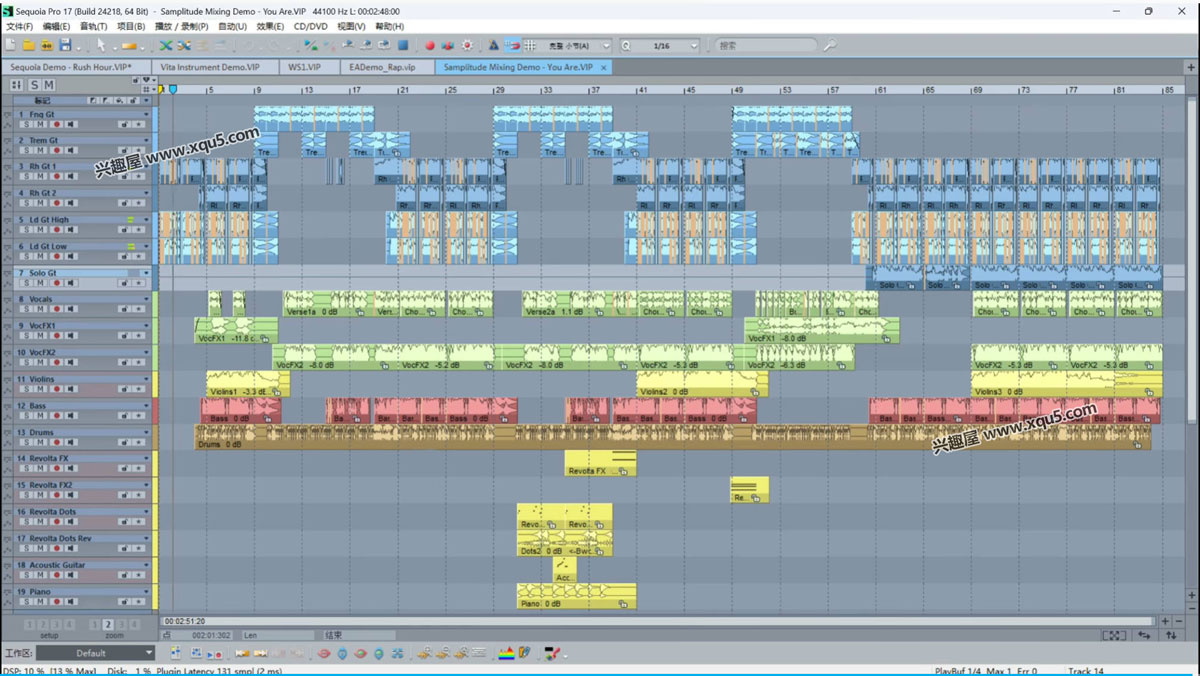This screenshot has height=676, width=1200.
Task: Click the Open project folder icon
Action: point(28,45)
